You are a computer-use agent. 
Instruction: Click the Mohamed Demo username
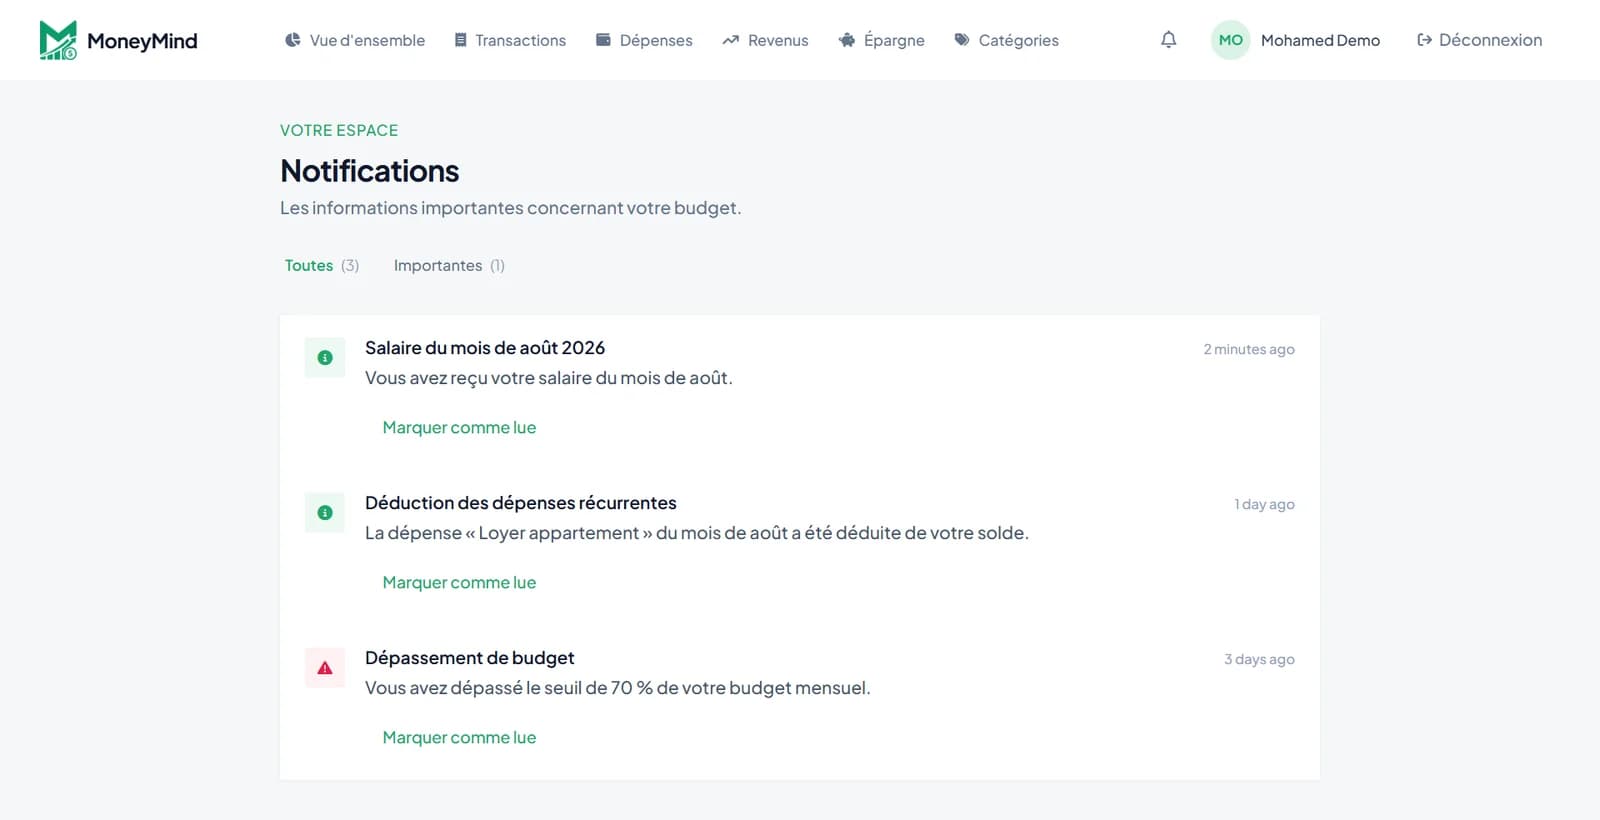1320,40
